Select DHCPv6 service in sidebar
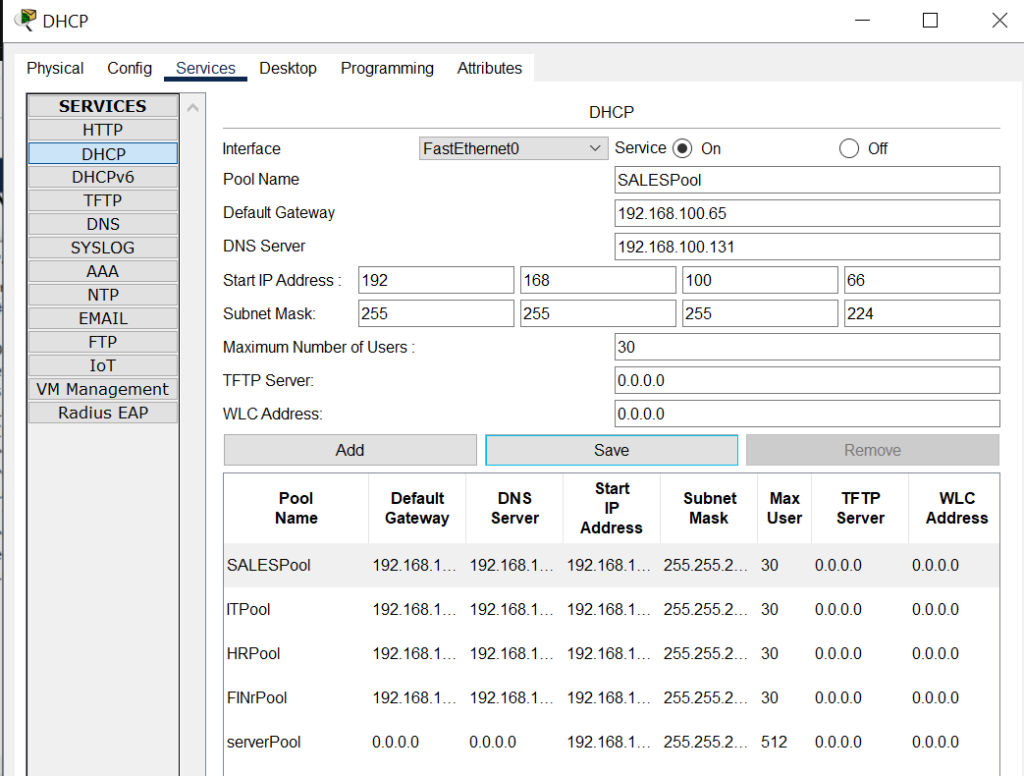The image size is (1024, 776). click(103, 177)
